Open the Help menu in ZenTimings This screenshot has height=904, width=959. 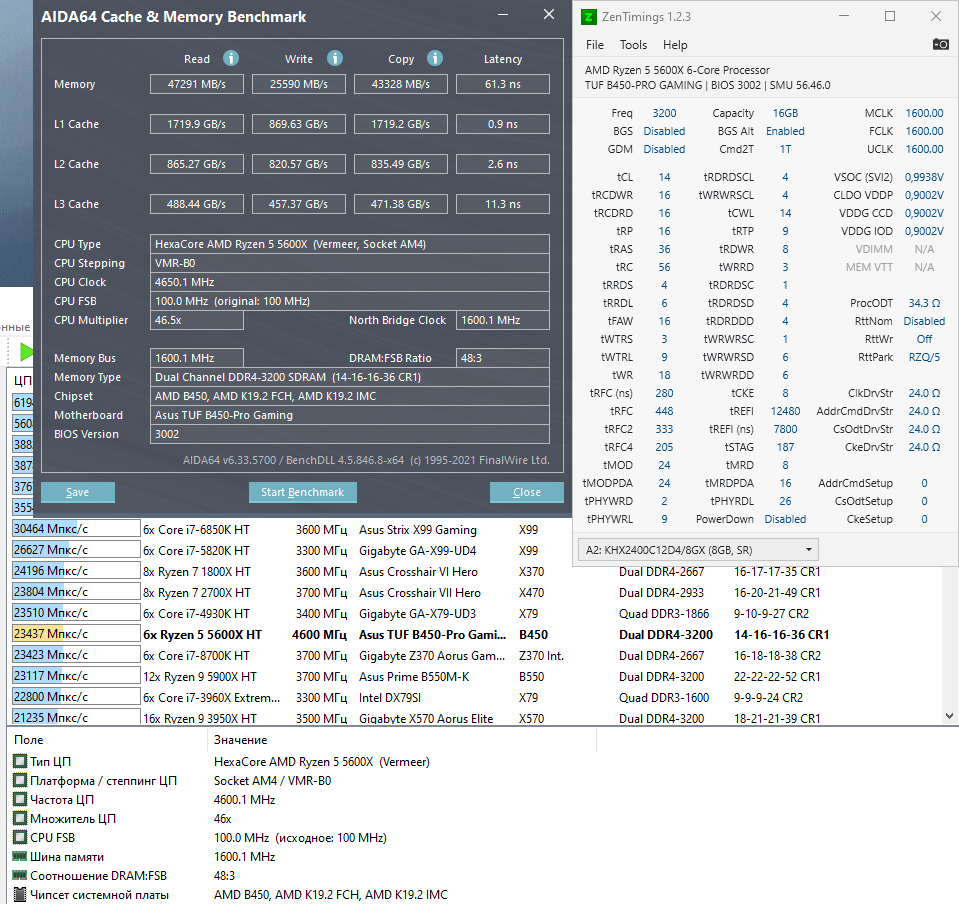[675, 45]
